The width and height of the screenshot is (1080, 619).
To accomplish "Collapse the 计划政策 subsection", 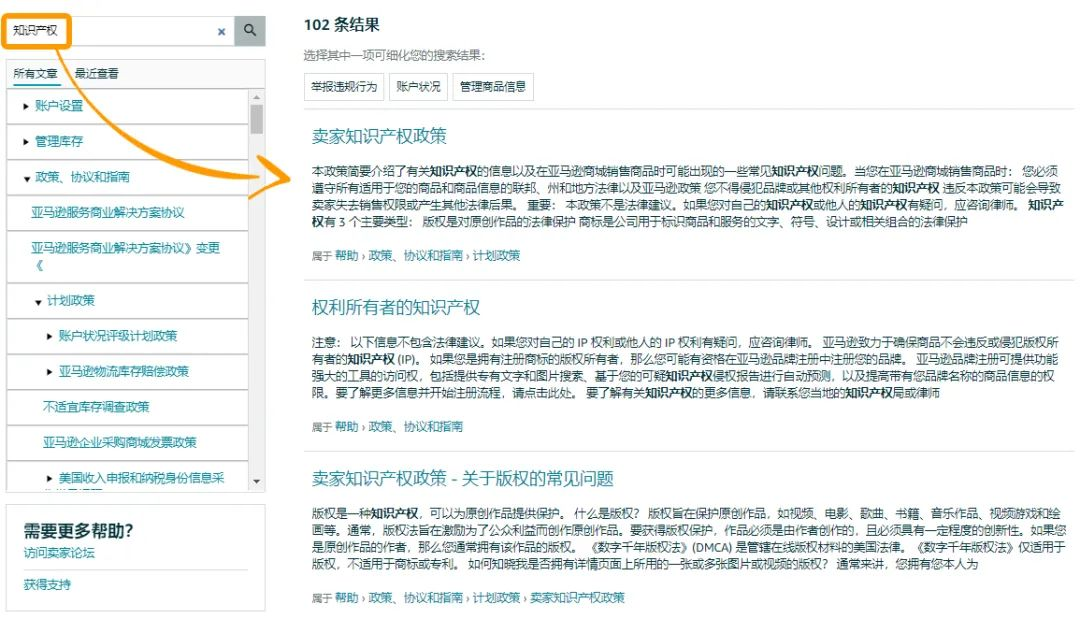I will (38, 301).
